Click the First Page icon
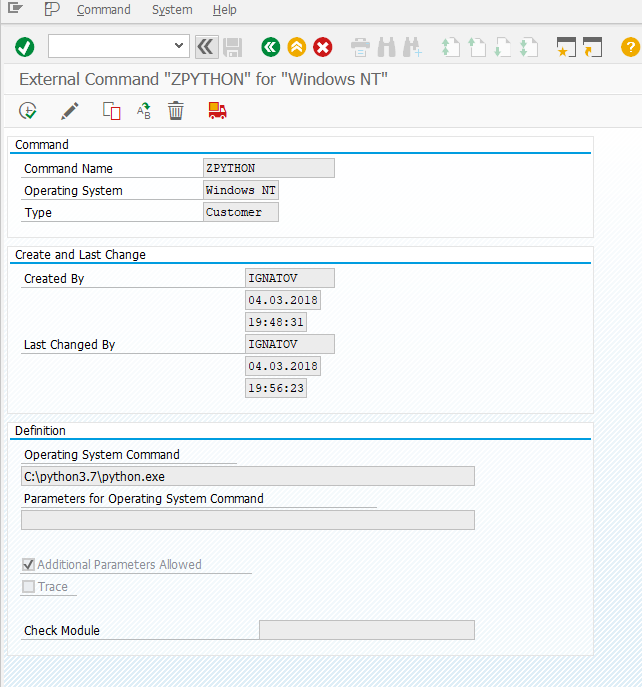 [x=450, y=47]
